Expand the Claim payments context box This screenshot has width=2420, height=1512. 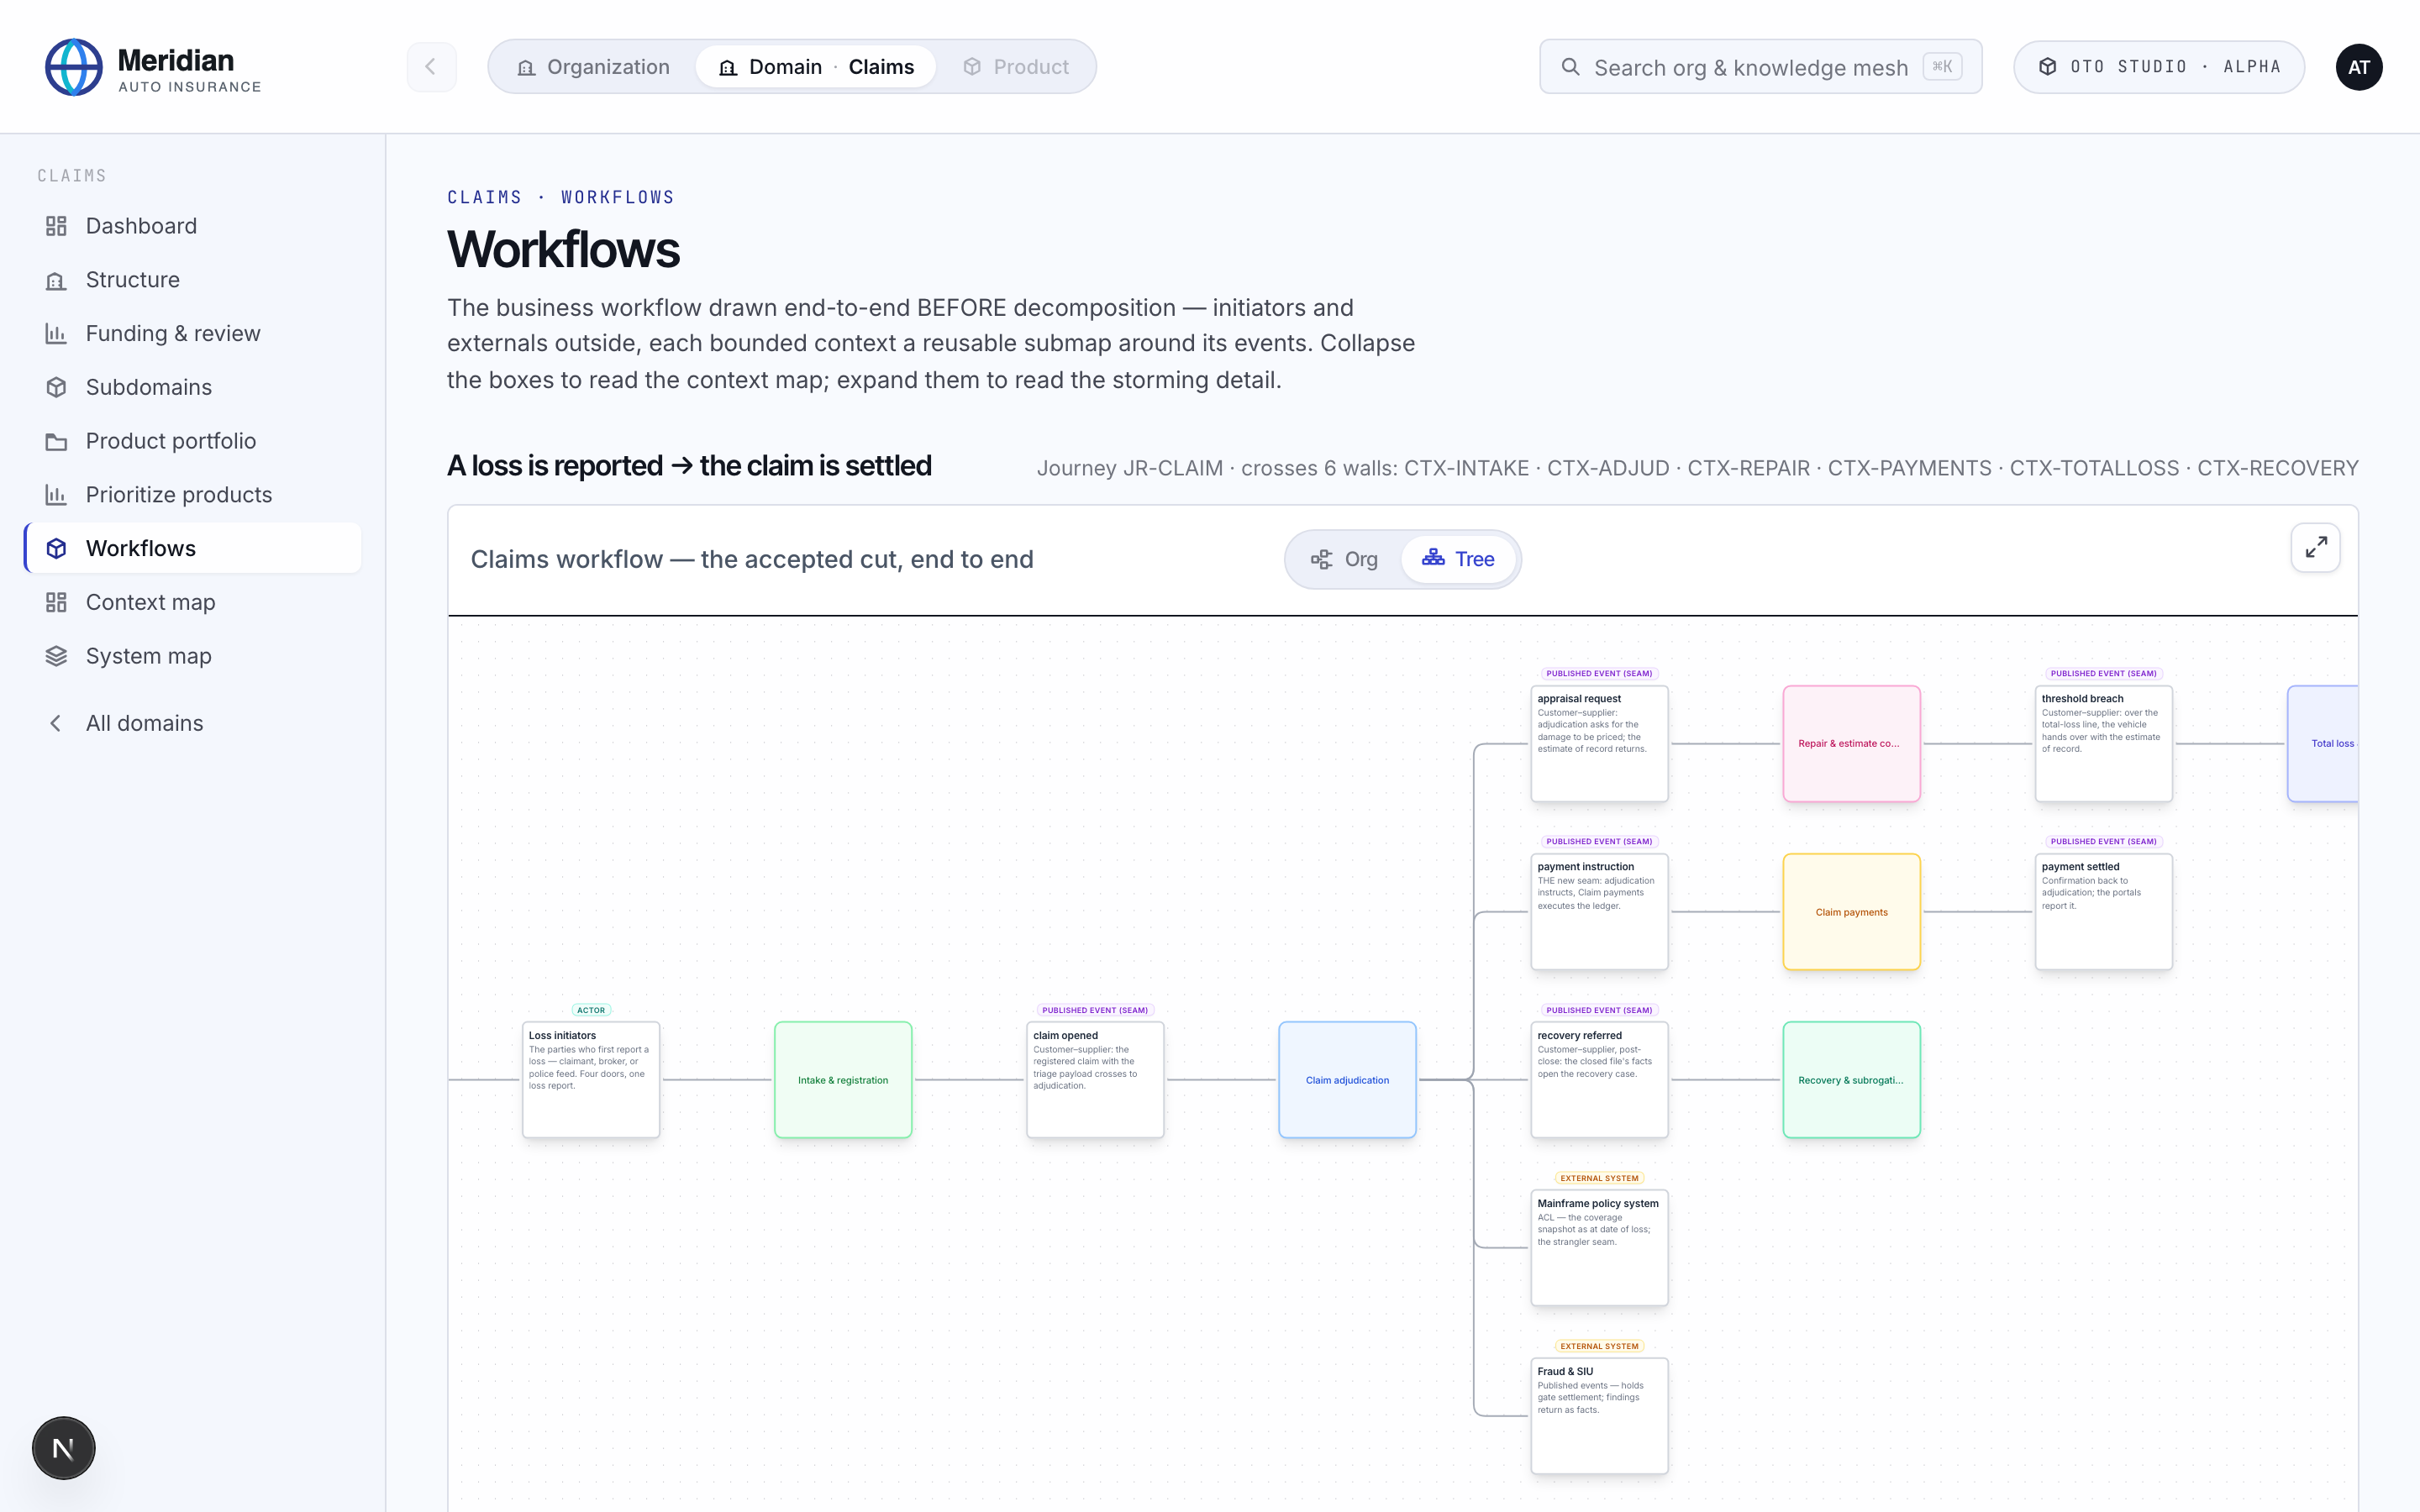(1851, 912)
